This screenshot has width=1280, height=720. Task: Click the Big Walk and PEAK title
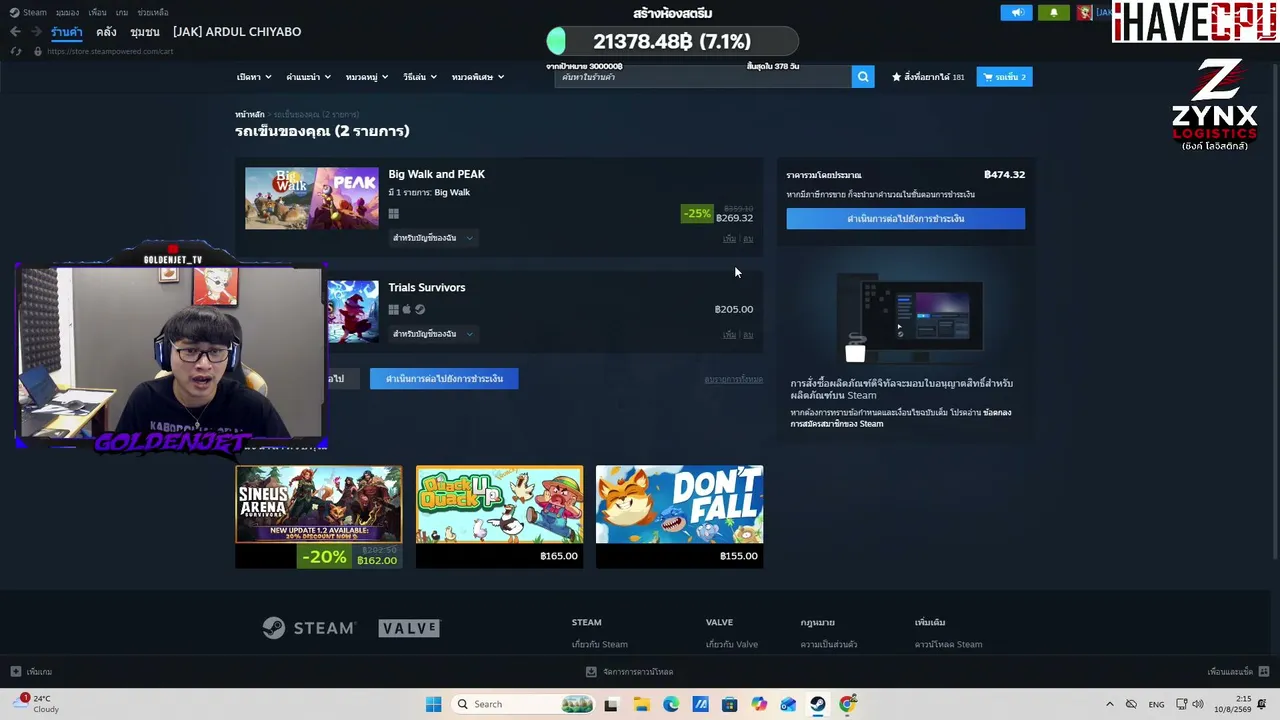point(437,174)
